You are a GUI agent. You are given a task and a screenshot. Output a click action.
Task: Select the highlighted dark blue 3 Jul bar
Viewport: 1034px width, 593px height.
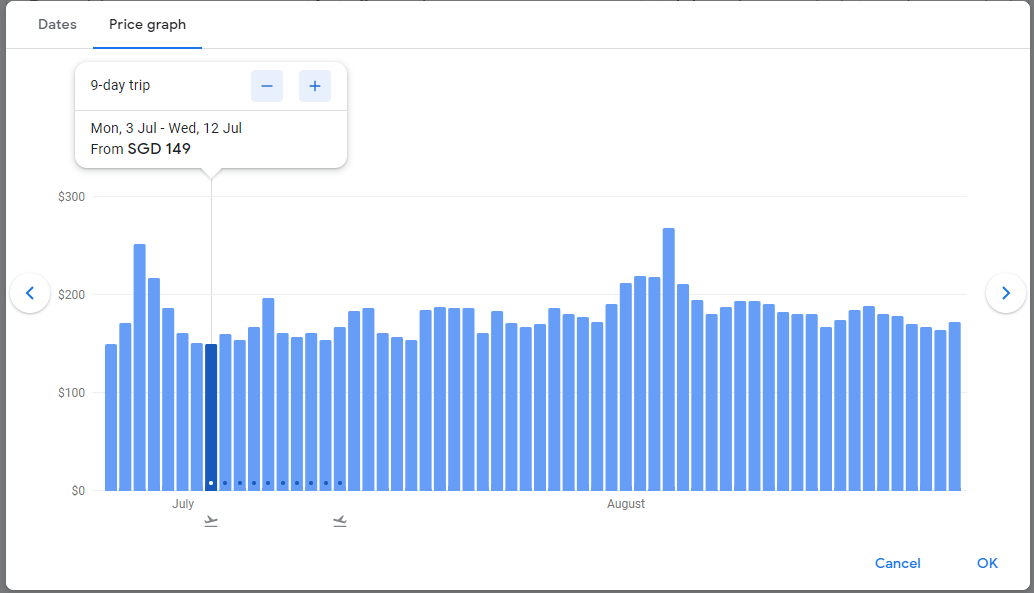(211, 417)
